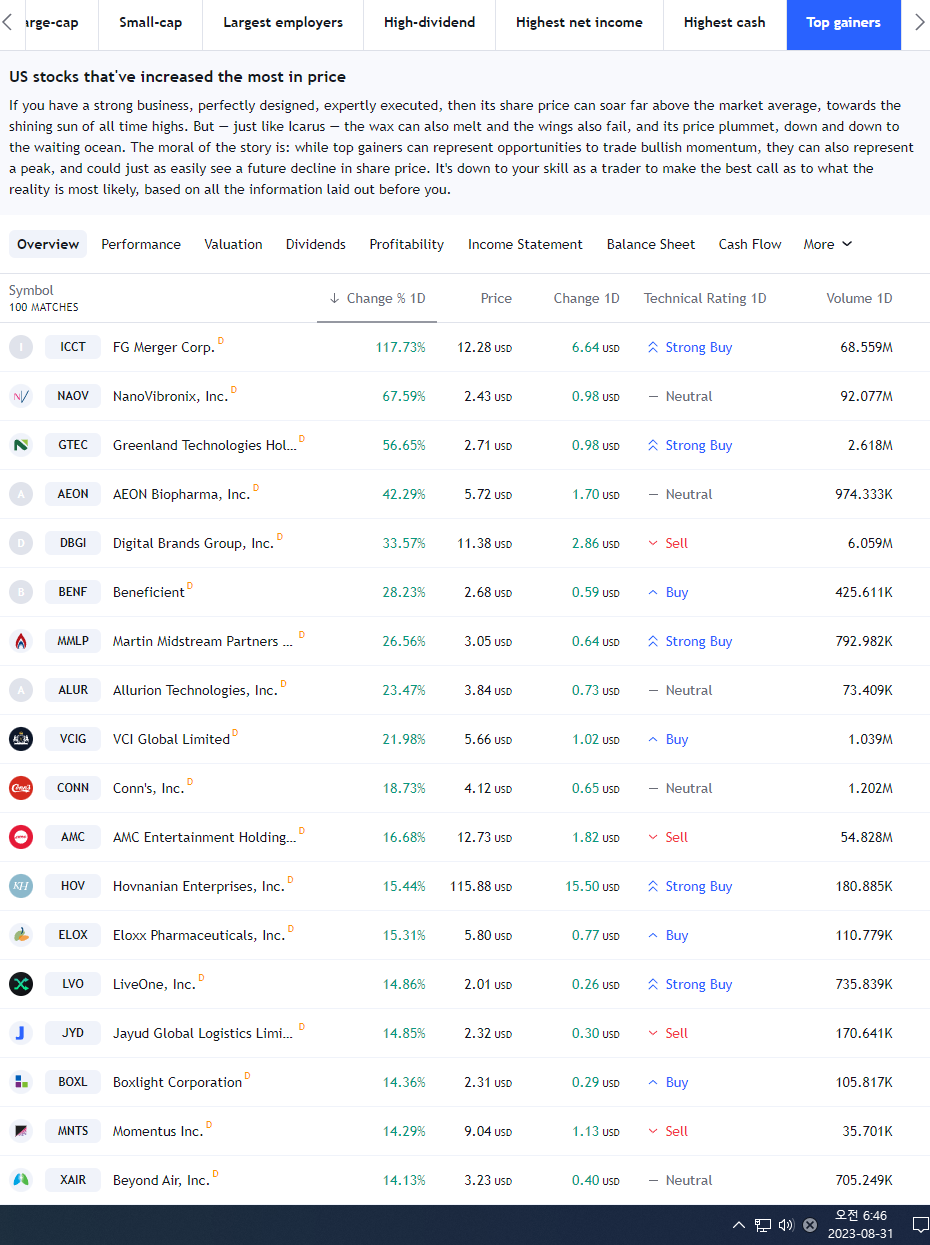Sort by Technical Rating 1D header
The height and width of the screenshot is (1245, 930).
[705, 298]
